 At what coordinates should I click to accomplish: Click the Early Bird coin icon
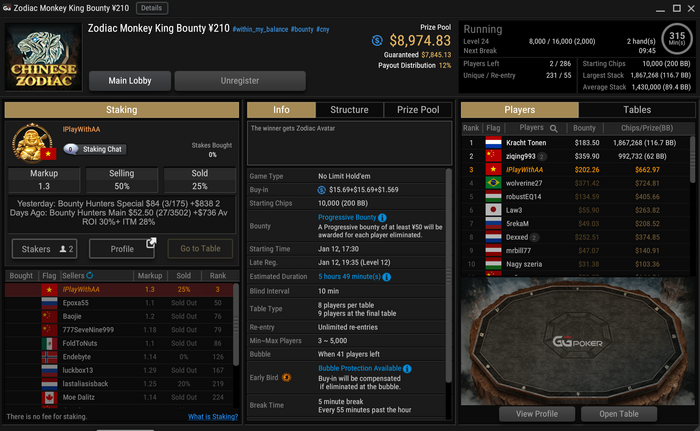(x=287, y=378)
